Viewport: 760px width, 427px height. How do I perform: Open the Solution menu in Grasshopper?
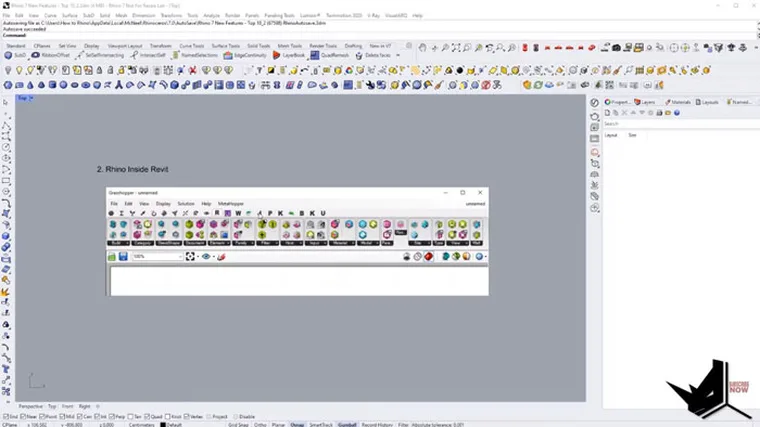186,204
